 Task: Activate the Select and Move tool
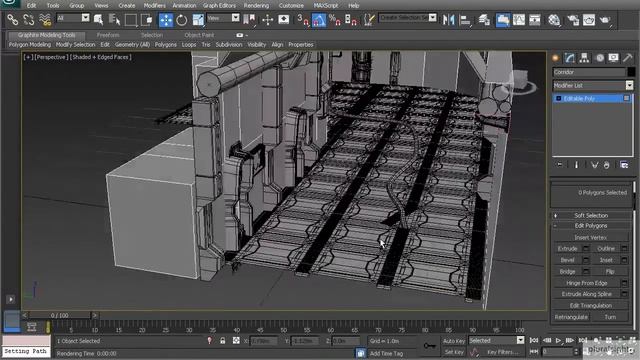tap(166, 20)
